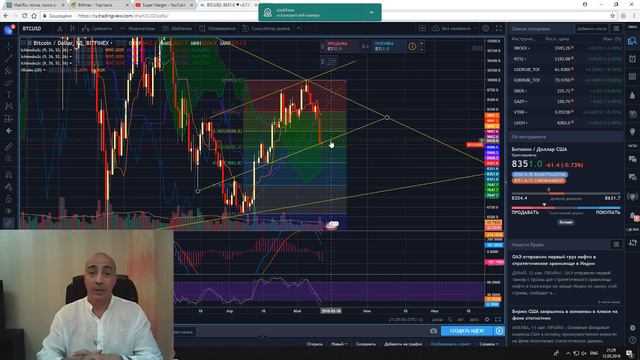Select the zoom in tool
The height and width of the screenshot is (360, 640).
coord(9,158)
